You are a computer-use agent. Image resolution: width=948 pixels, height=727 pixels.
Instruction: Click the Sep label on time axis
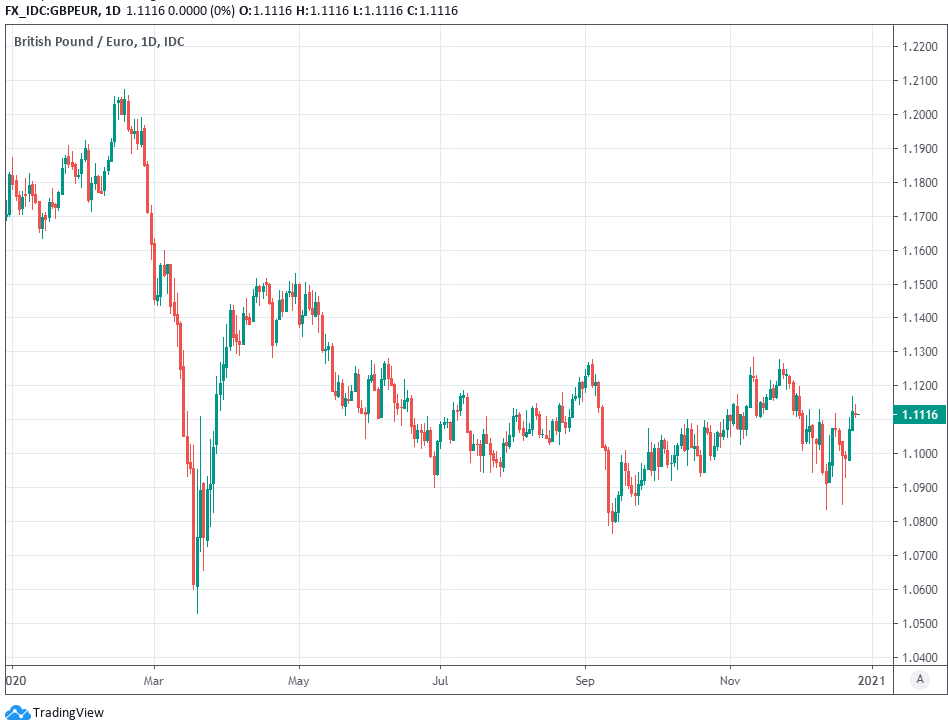(586, 680)
